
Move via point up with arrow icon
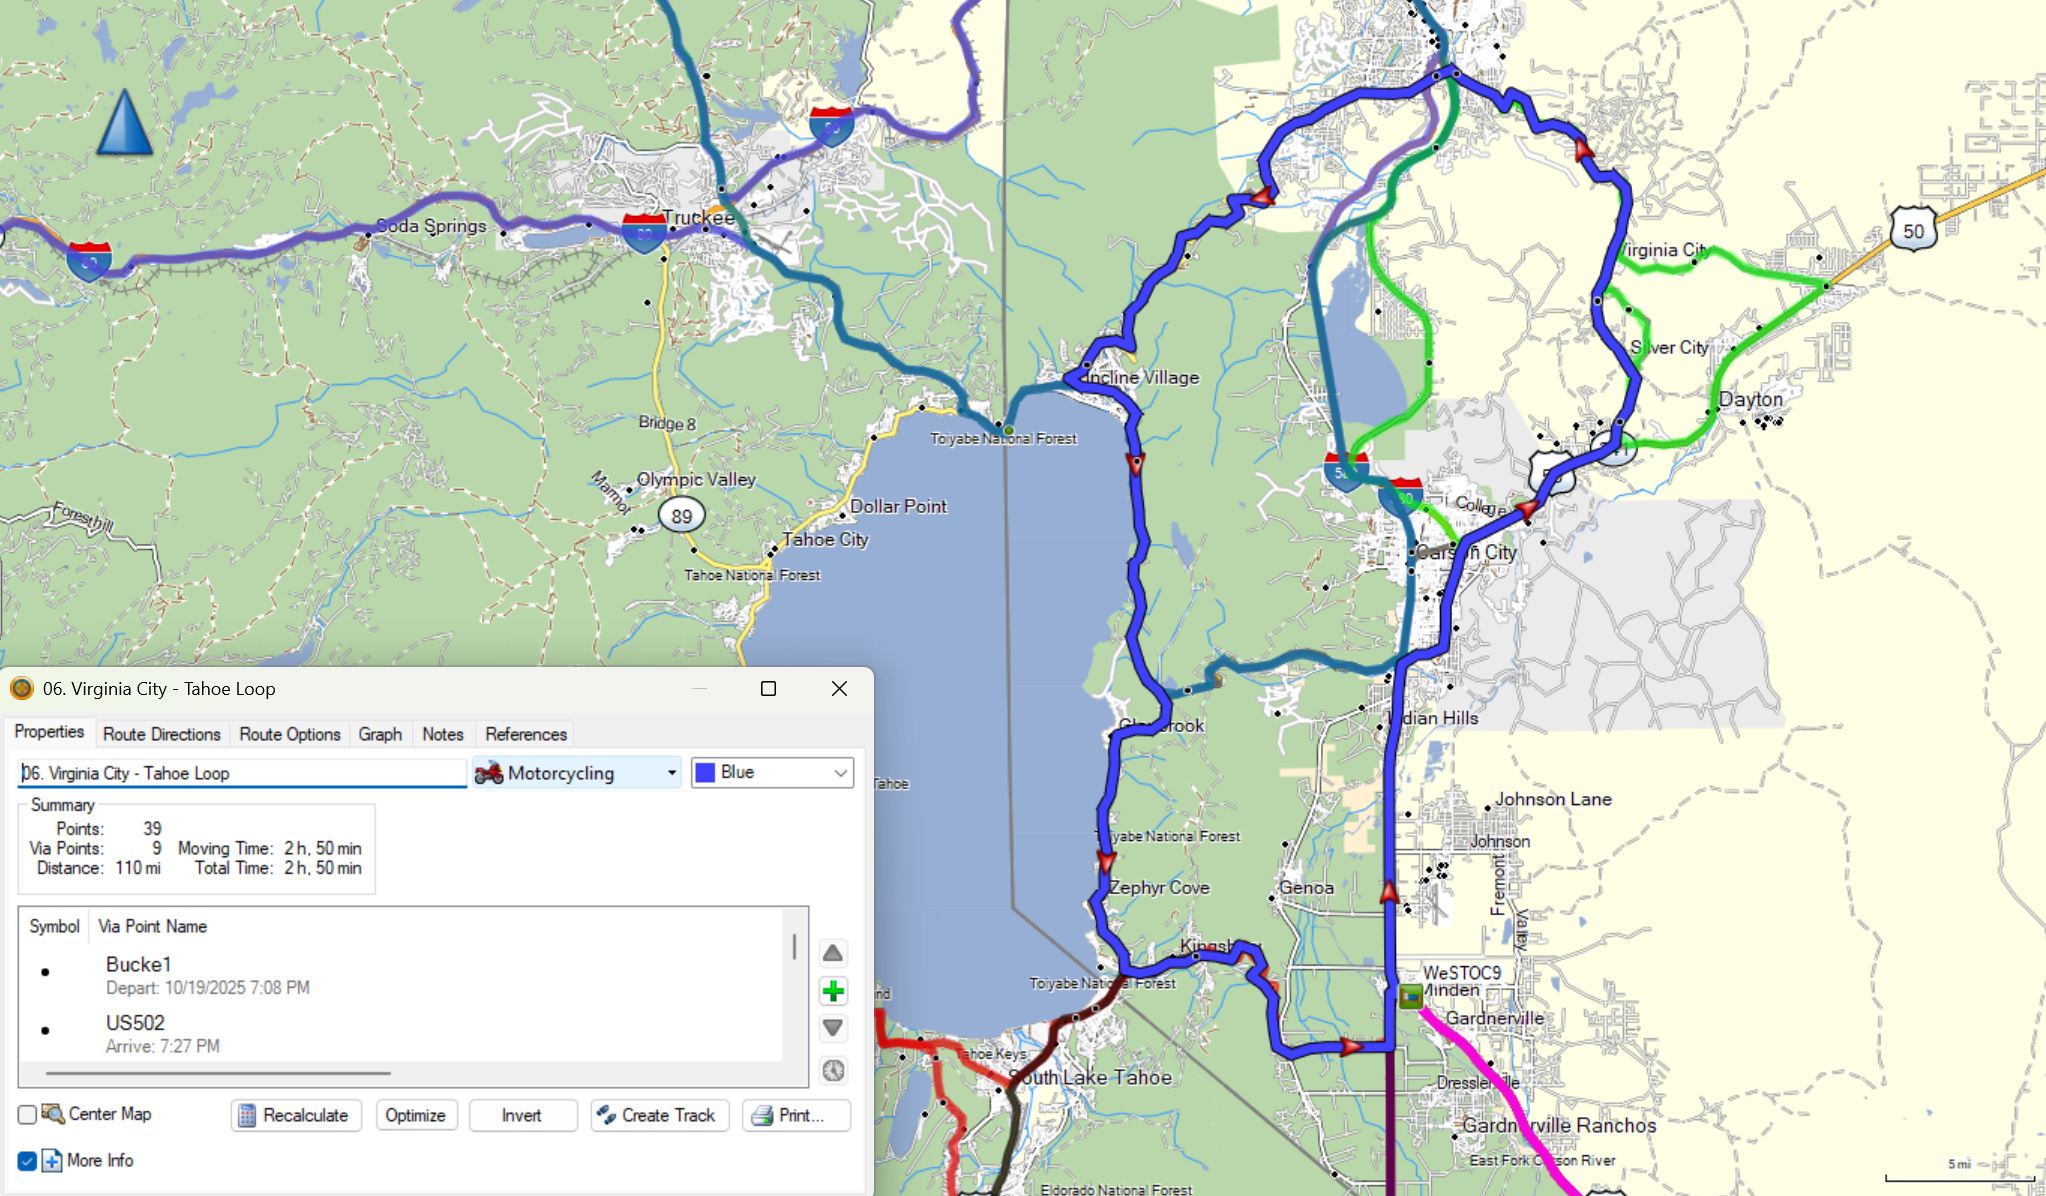pos(832,953)
